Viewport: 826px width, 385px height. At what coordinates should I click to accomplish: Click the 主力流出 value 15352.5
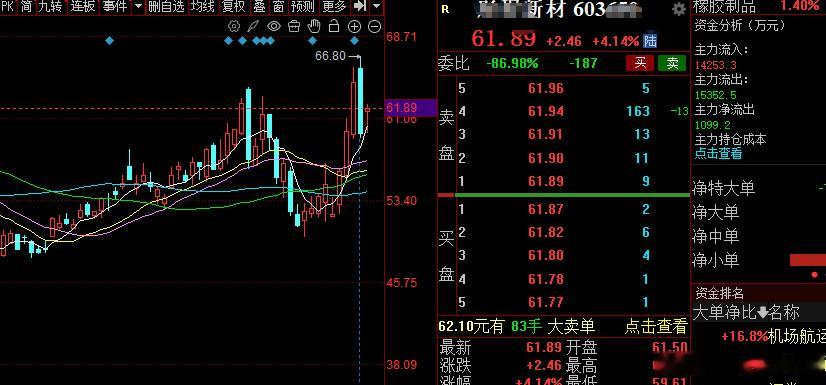point(715,95)
